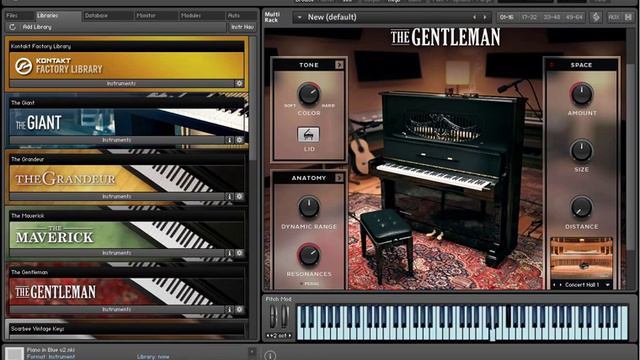Expand The Giant Instruments bar

117,140
